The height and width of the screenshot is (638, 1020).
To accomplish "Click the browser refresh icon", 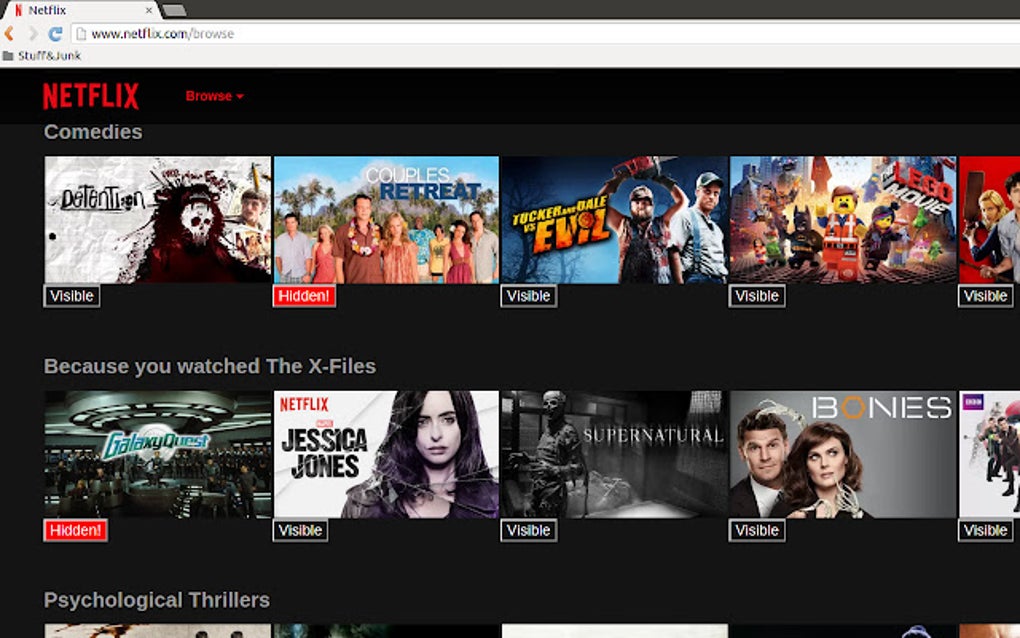I will pyautogui.click(x=57, y=33).
